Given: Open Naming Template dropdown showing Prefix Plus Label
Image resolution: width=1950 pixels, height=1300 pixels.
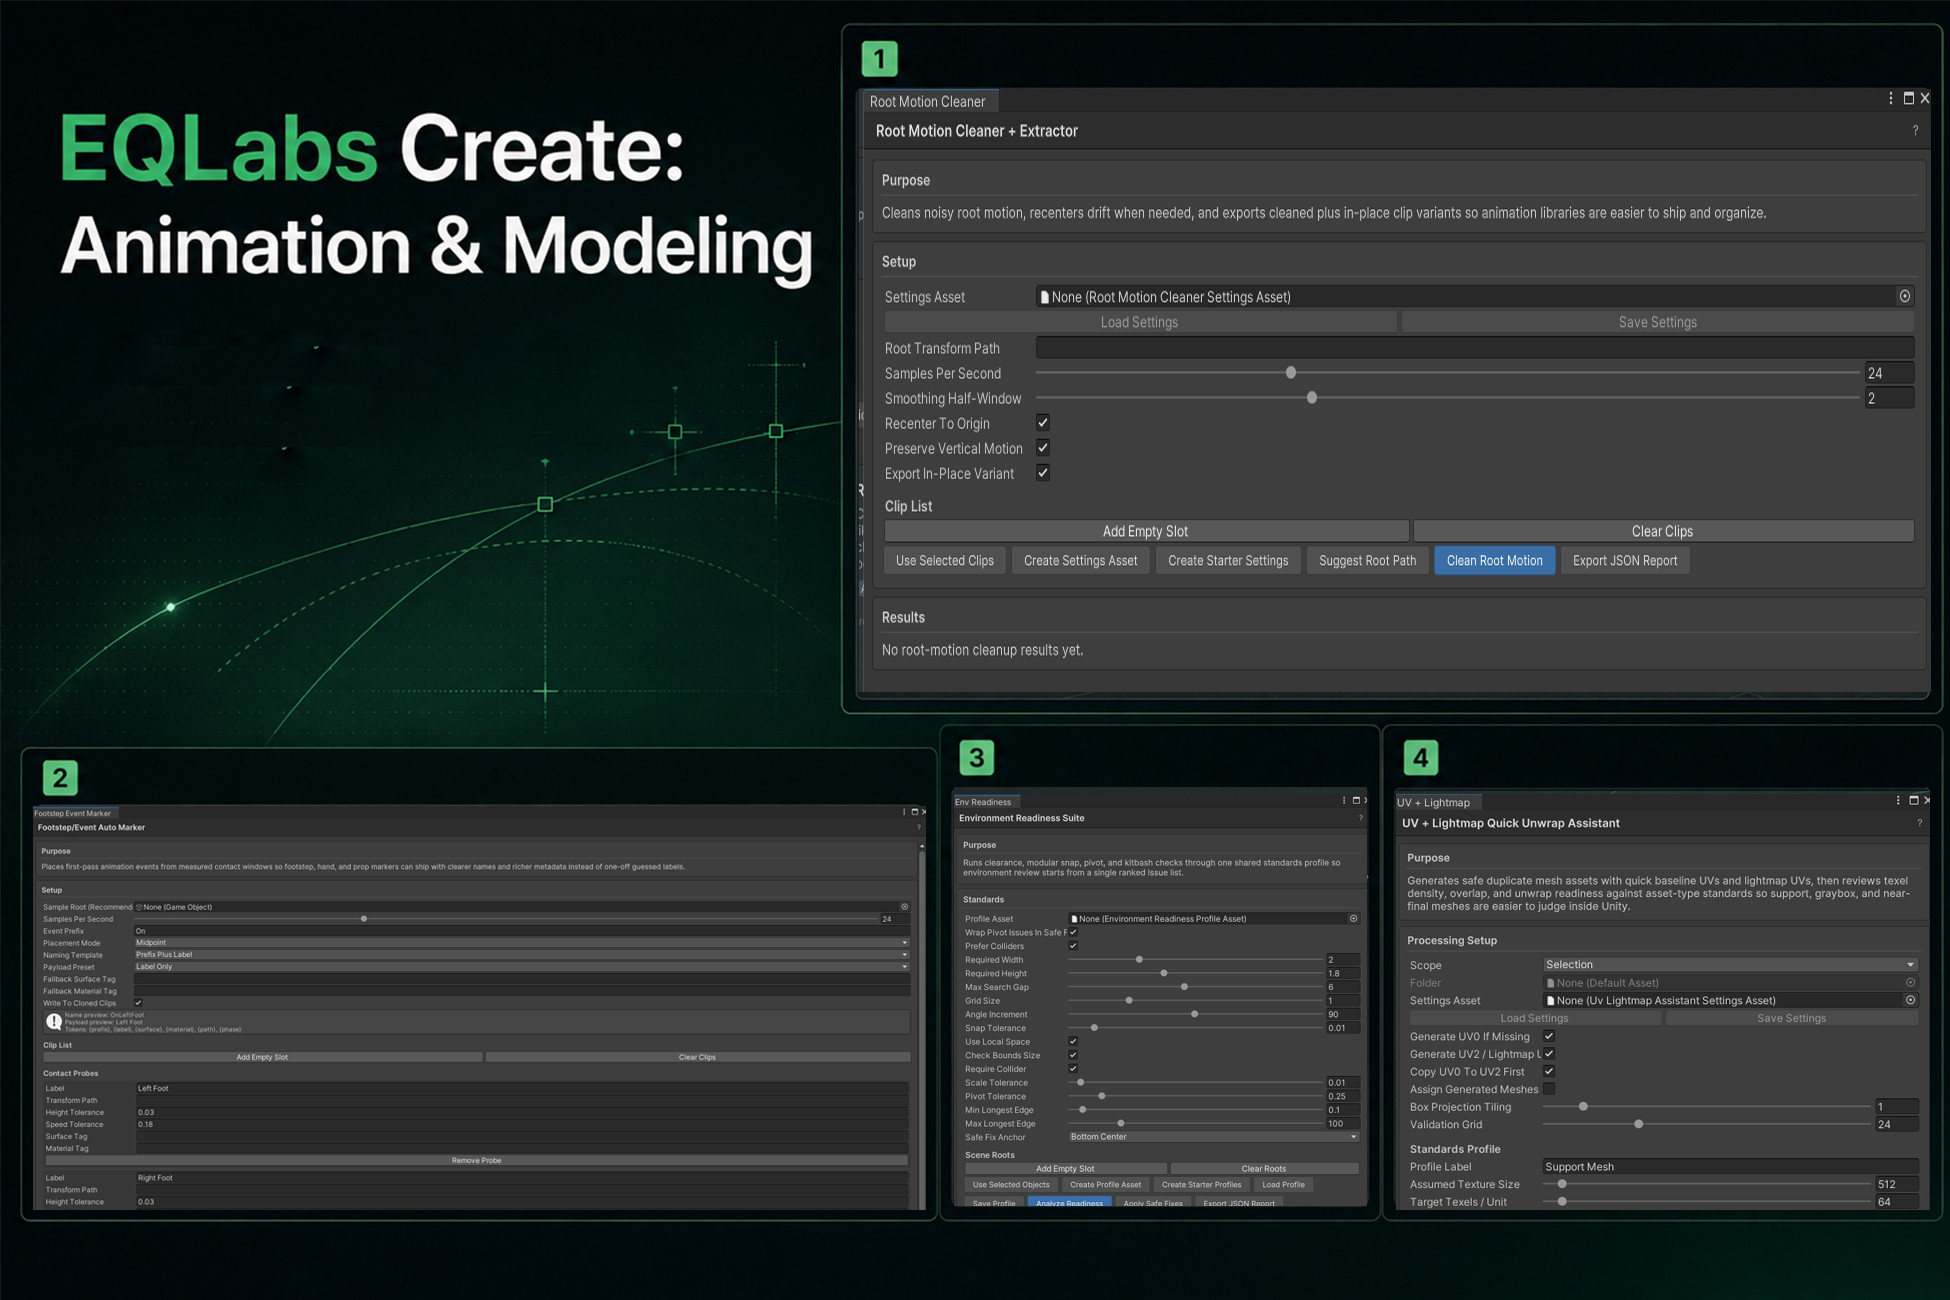Looking at the screenshot, I should coord(521,954).
